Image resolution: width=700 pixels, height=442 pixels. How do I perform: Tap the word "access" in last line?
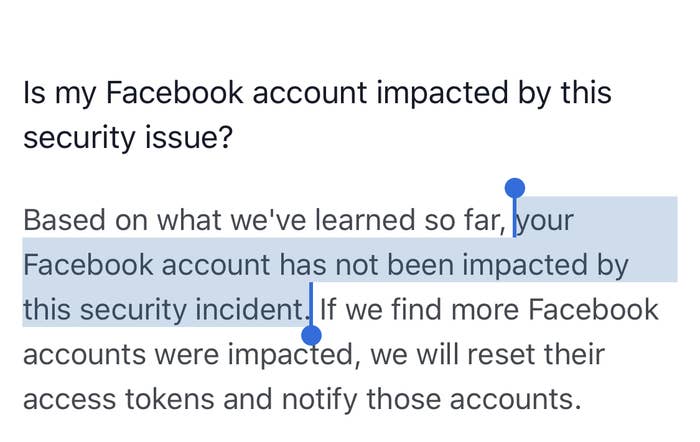tap(69, 400)
